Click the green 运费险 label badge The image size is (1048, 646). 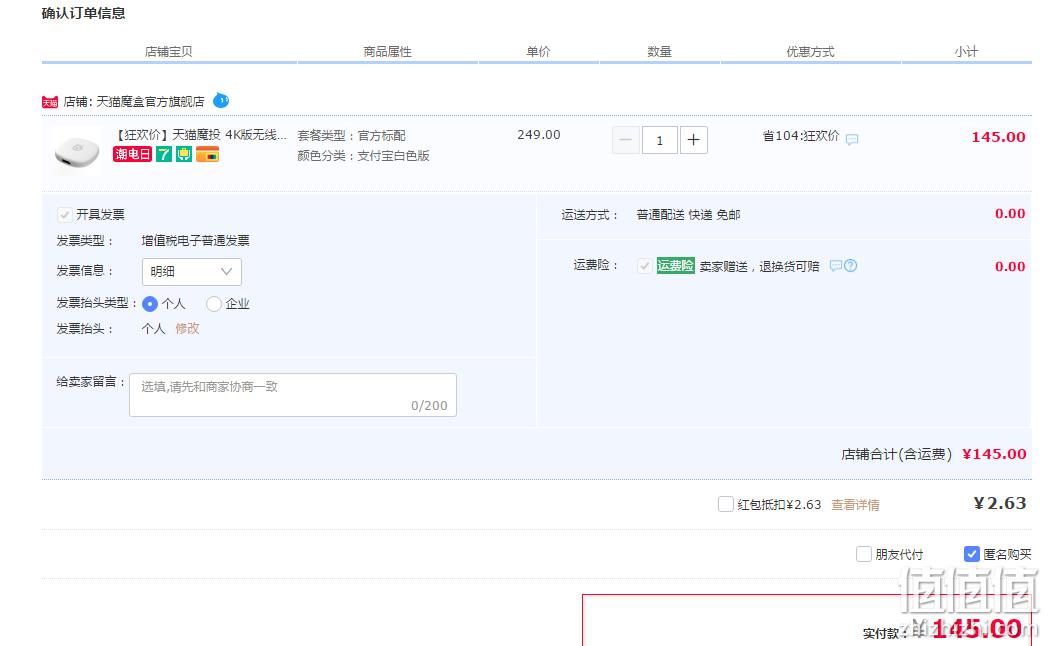(676, 266)
